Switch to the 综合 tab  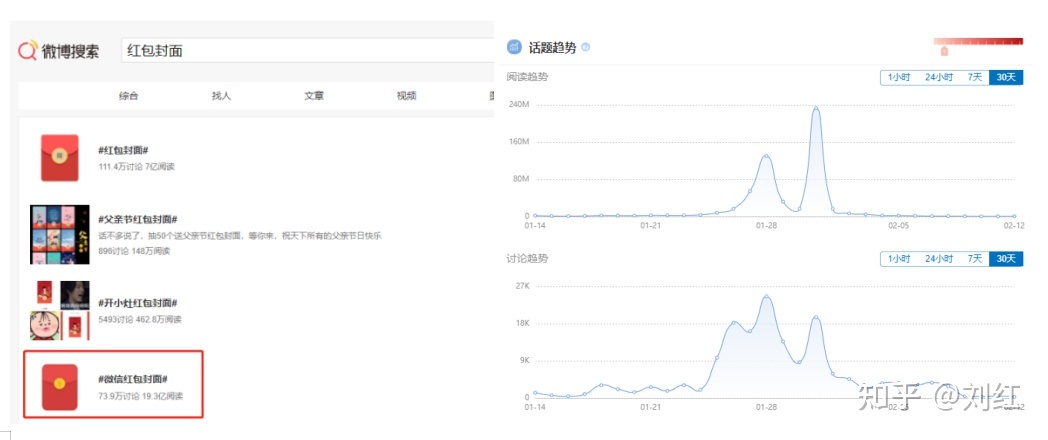[128, 96]
